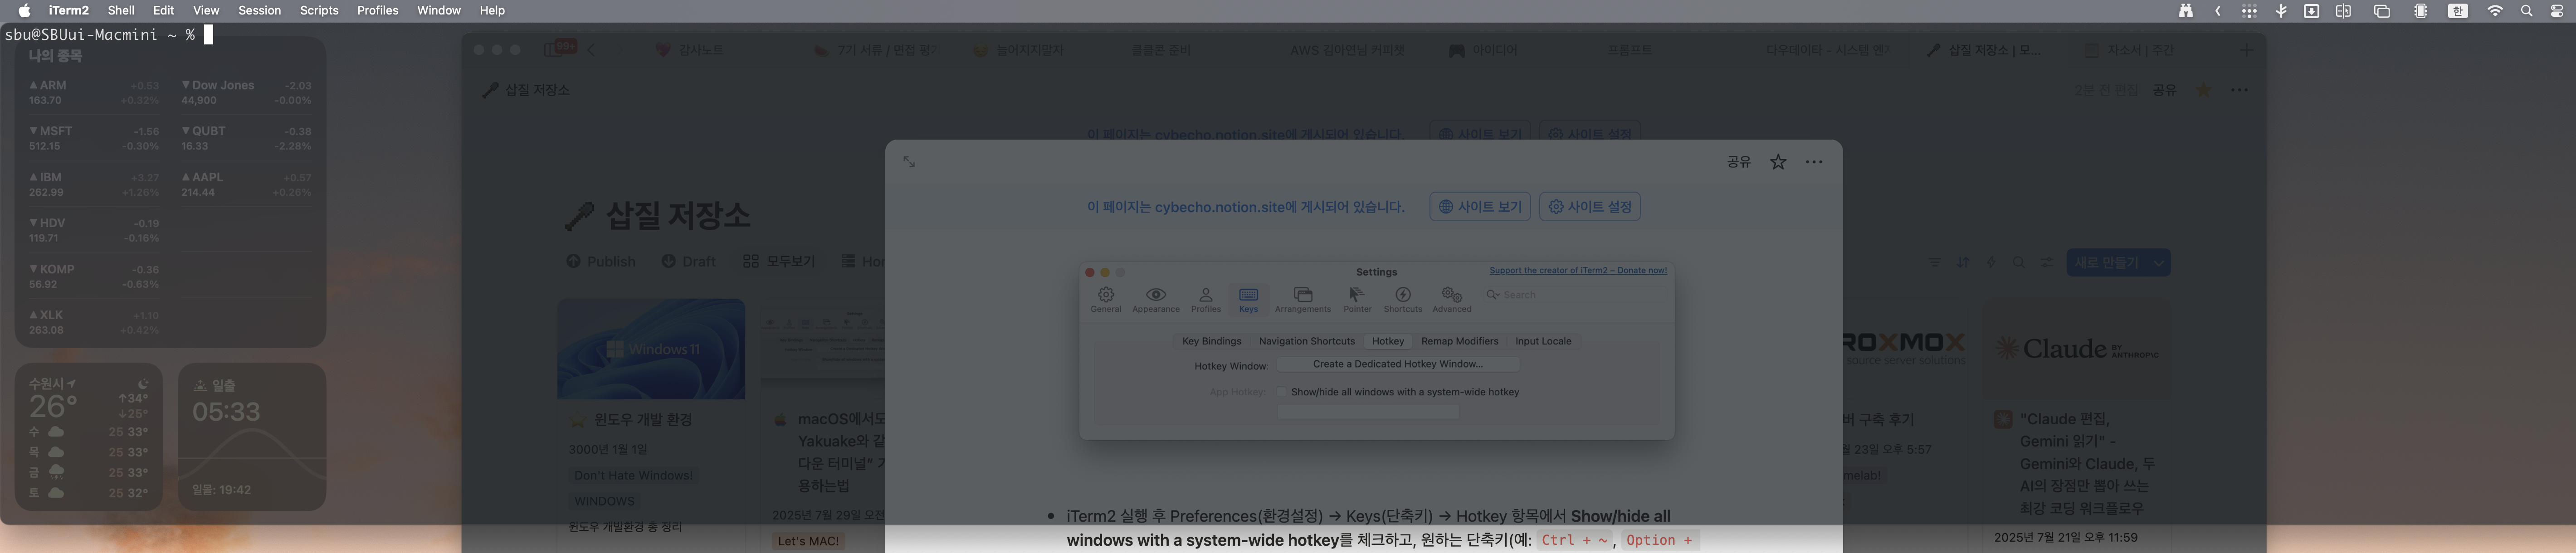This screenshot has height=553, width=2576.
Task: Select the Profiles person icon in Settings
Action: [1205, 299]
